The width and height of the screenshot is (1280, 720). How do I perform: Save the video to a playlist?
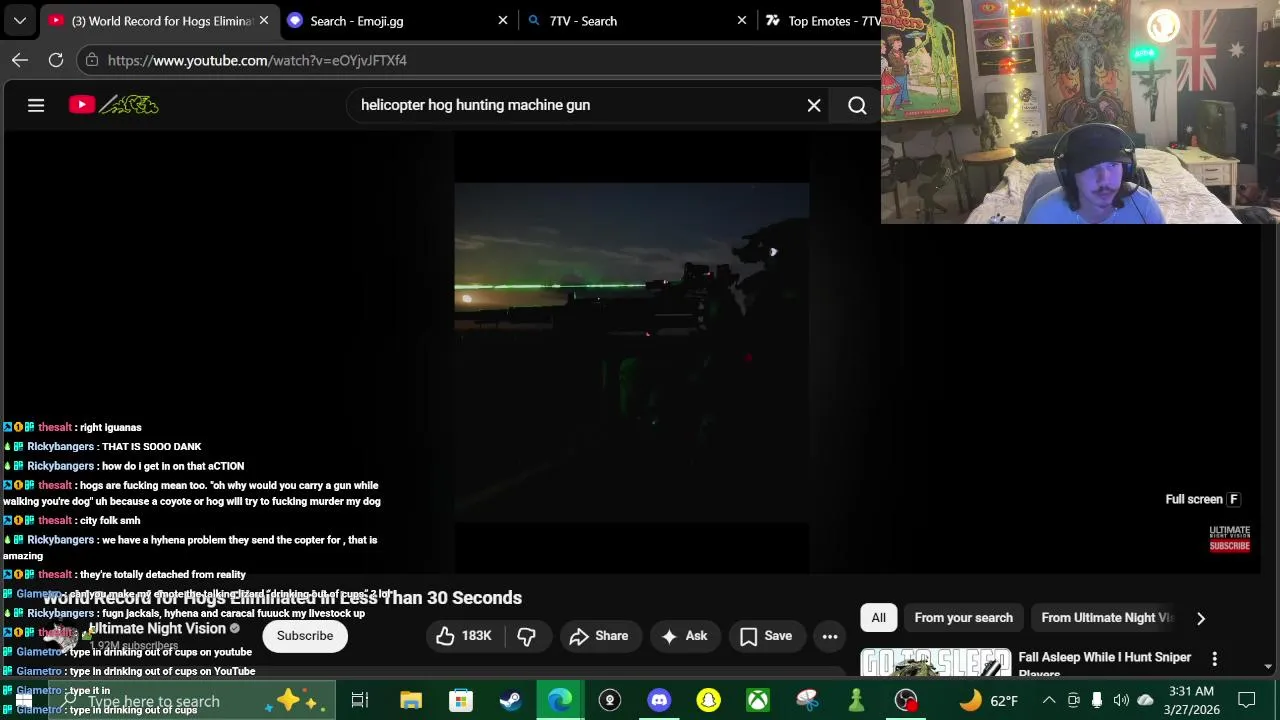tap(767, 636)
